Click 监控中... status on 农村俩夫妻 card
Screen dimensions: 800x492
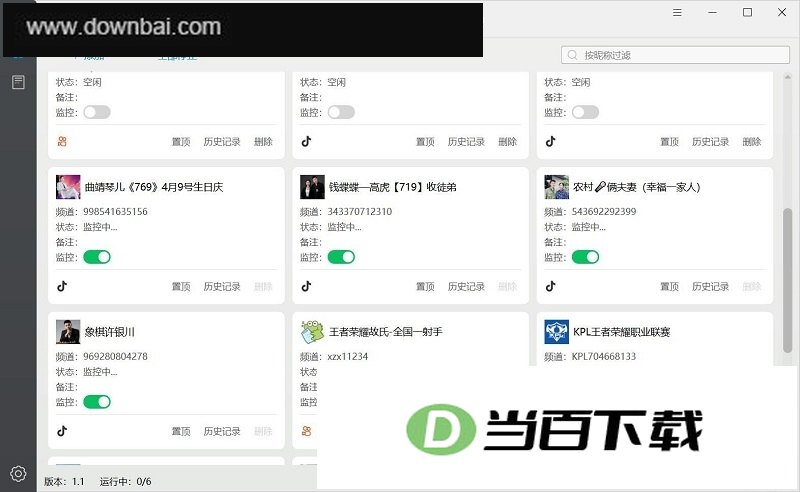589,227
